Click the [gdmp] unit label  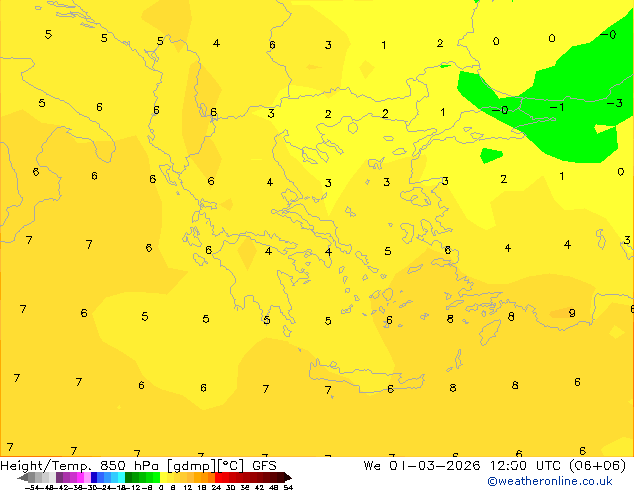tap(192, 466)
